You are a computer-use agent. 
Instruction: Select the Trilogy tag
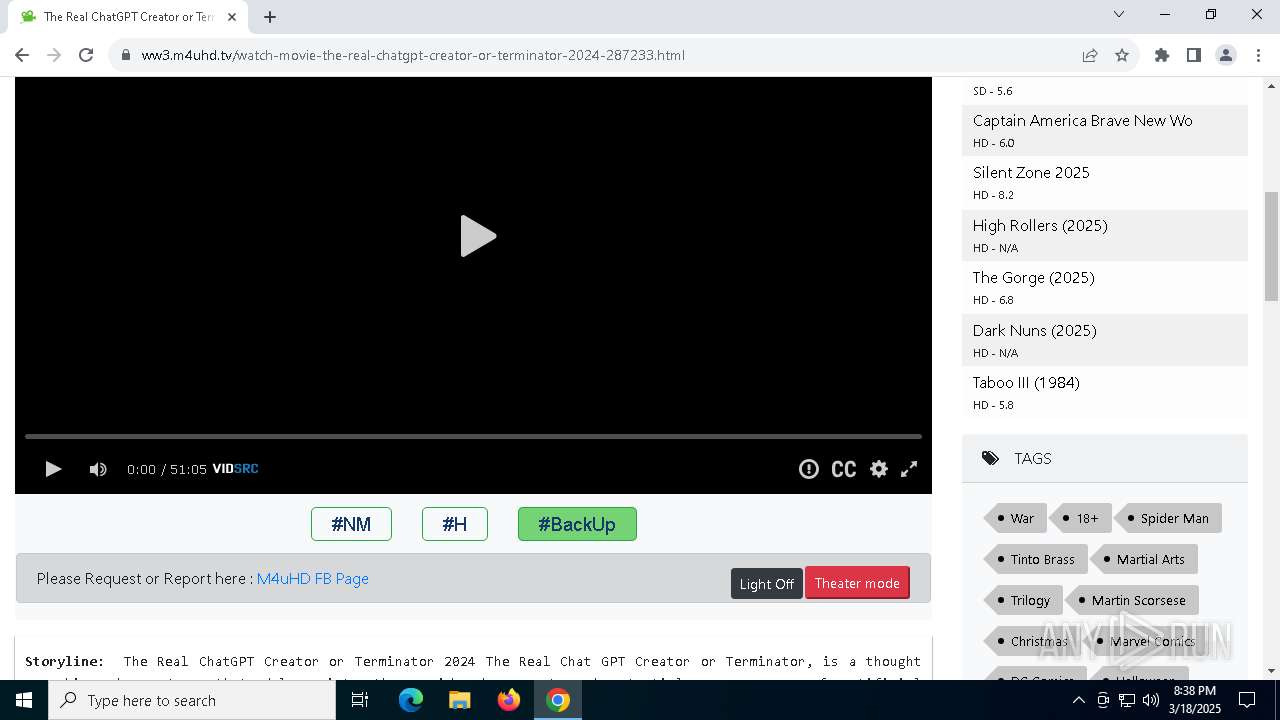(1022, 600)
